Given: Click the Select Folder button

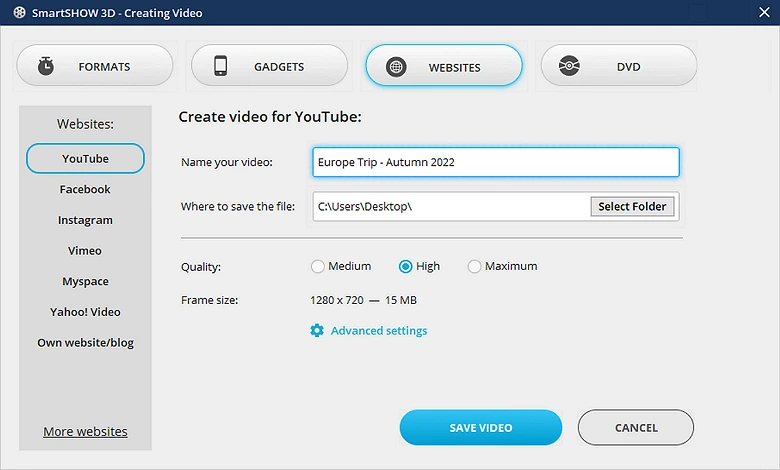Looking at the screenshot, I should [x=632, y=206].
